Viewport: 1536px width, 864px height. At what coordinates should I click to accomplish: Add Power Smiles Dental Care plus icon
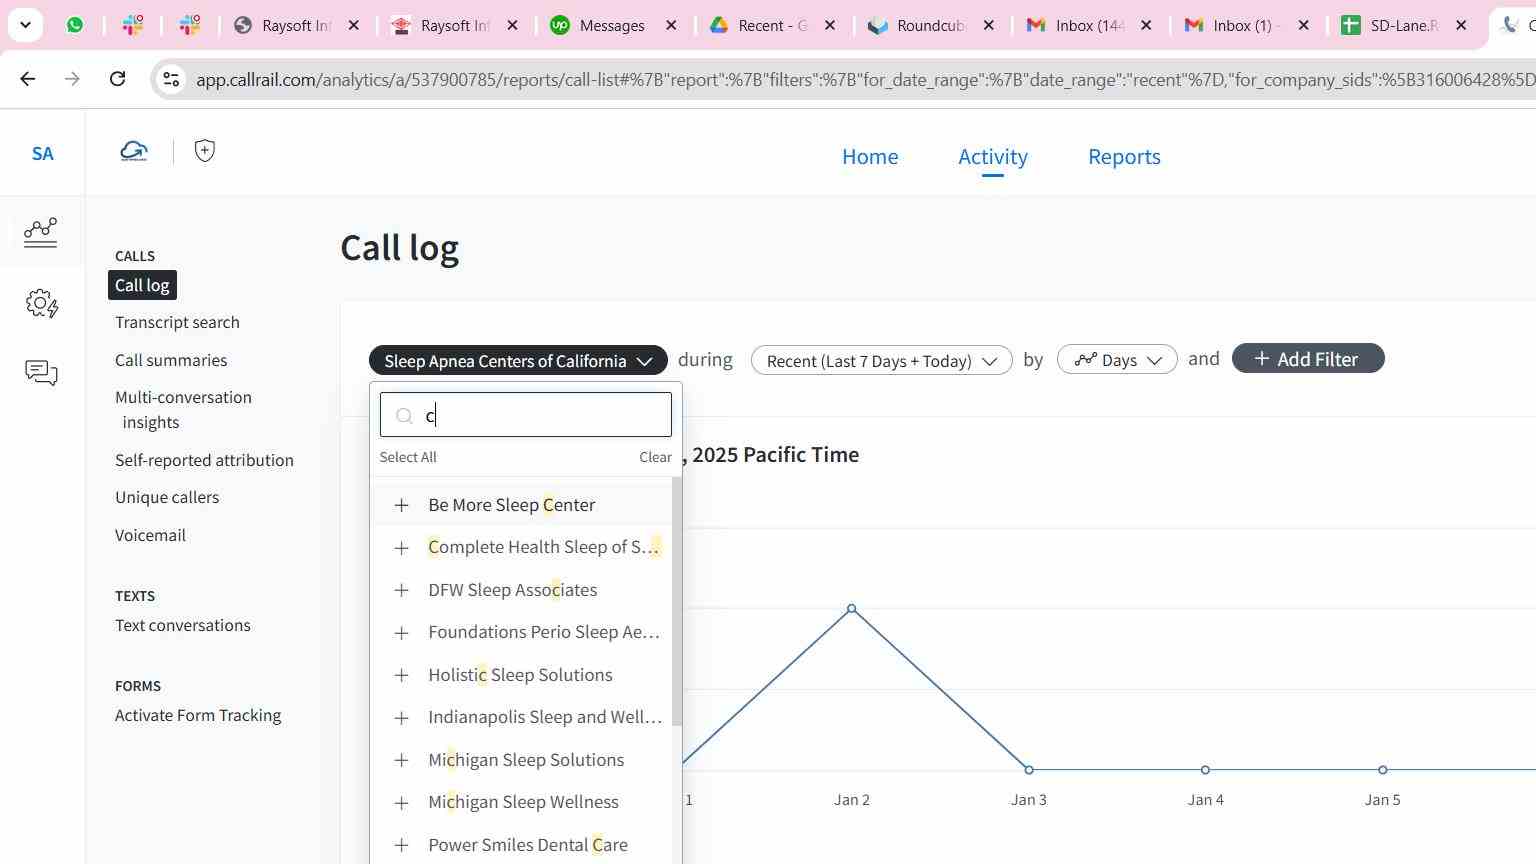point(401,845)
